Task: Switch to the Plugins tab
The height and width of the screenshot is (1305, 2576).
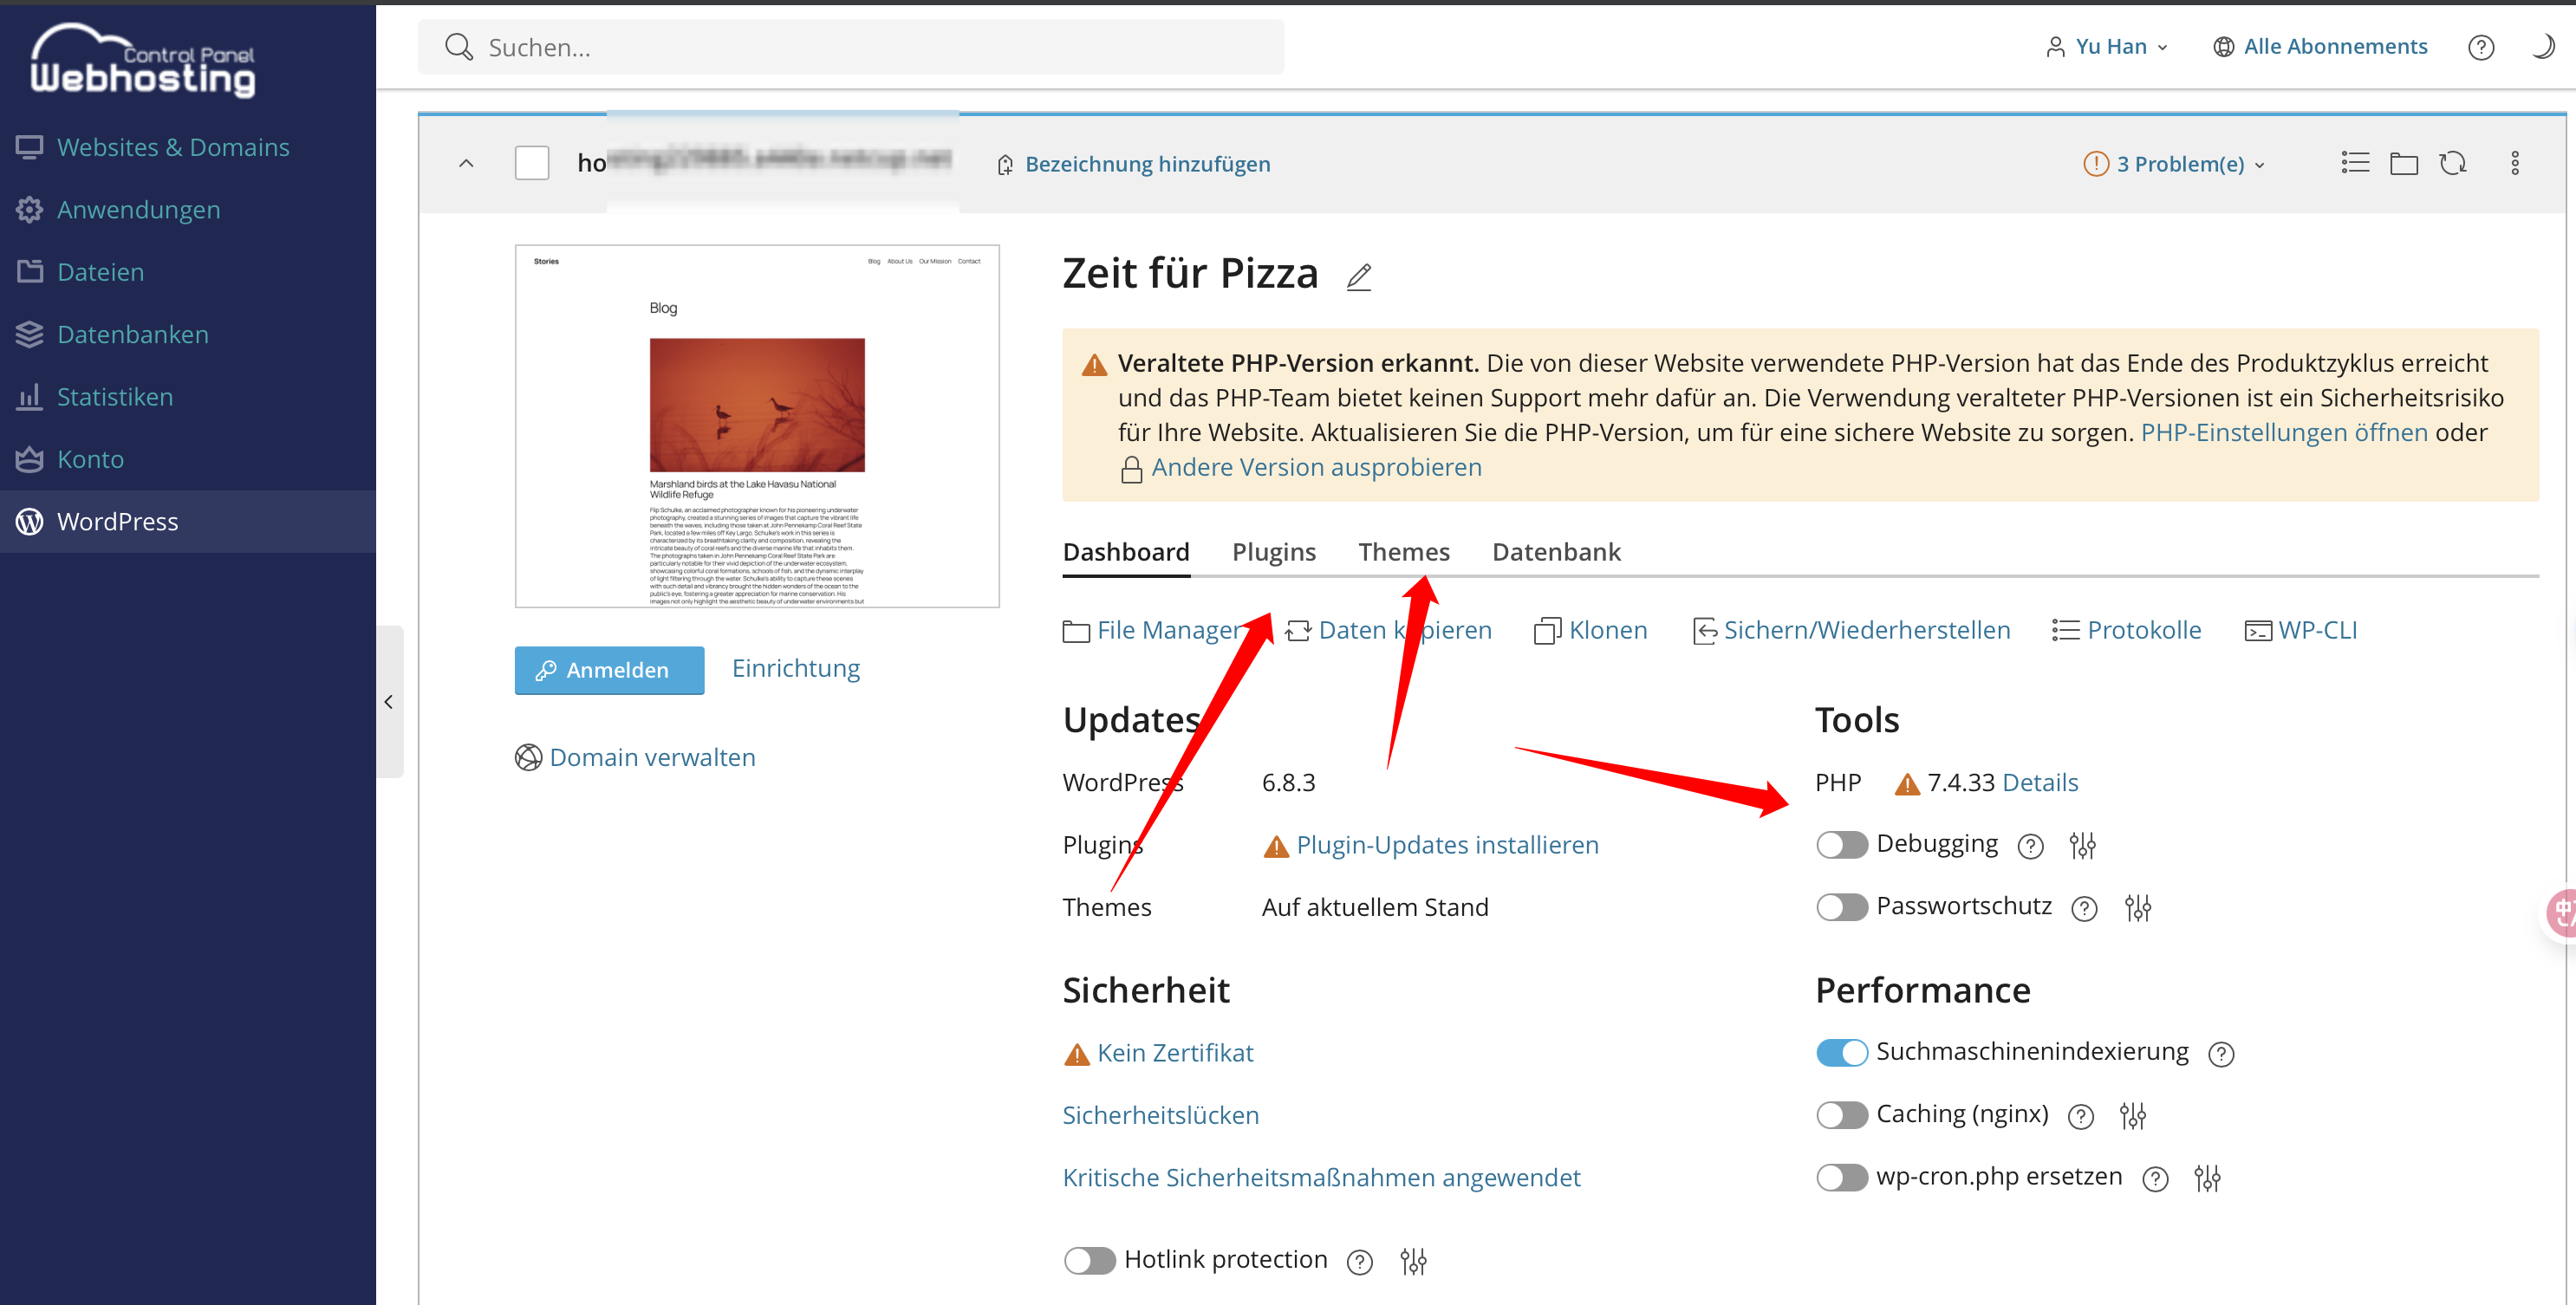Action: pos(1273,552)
